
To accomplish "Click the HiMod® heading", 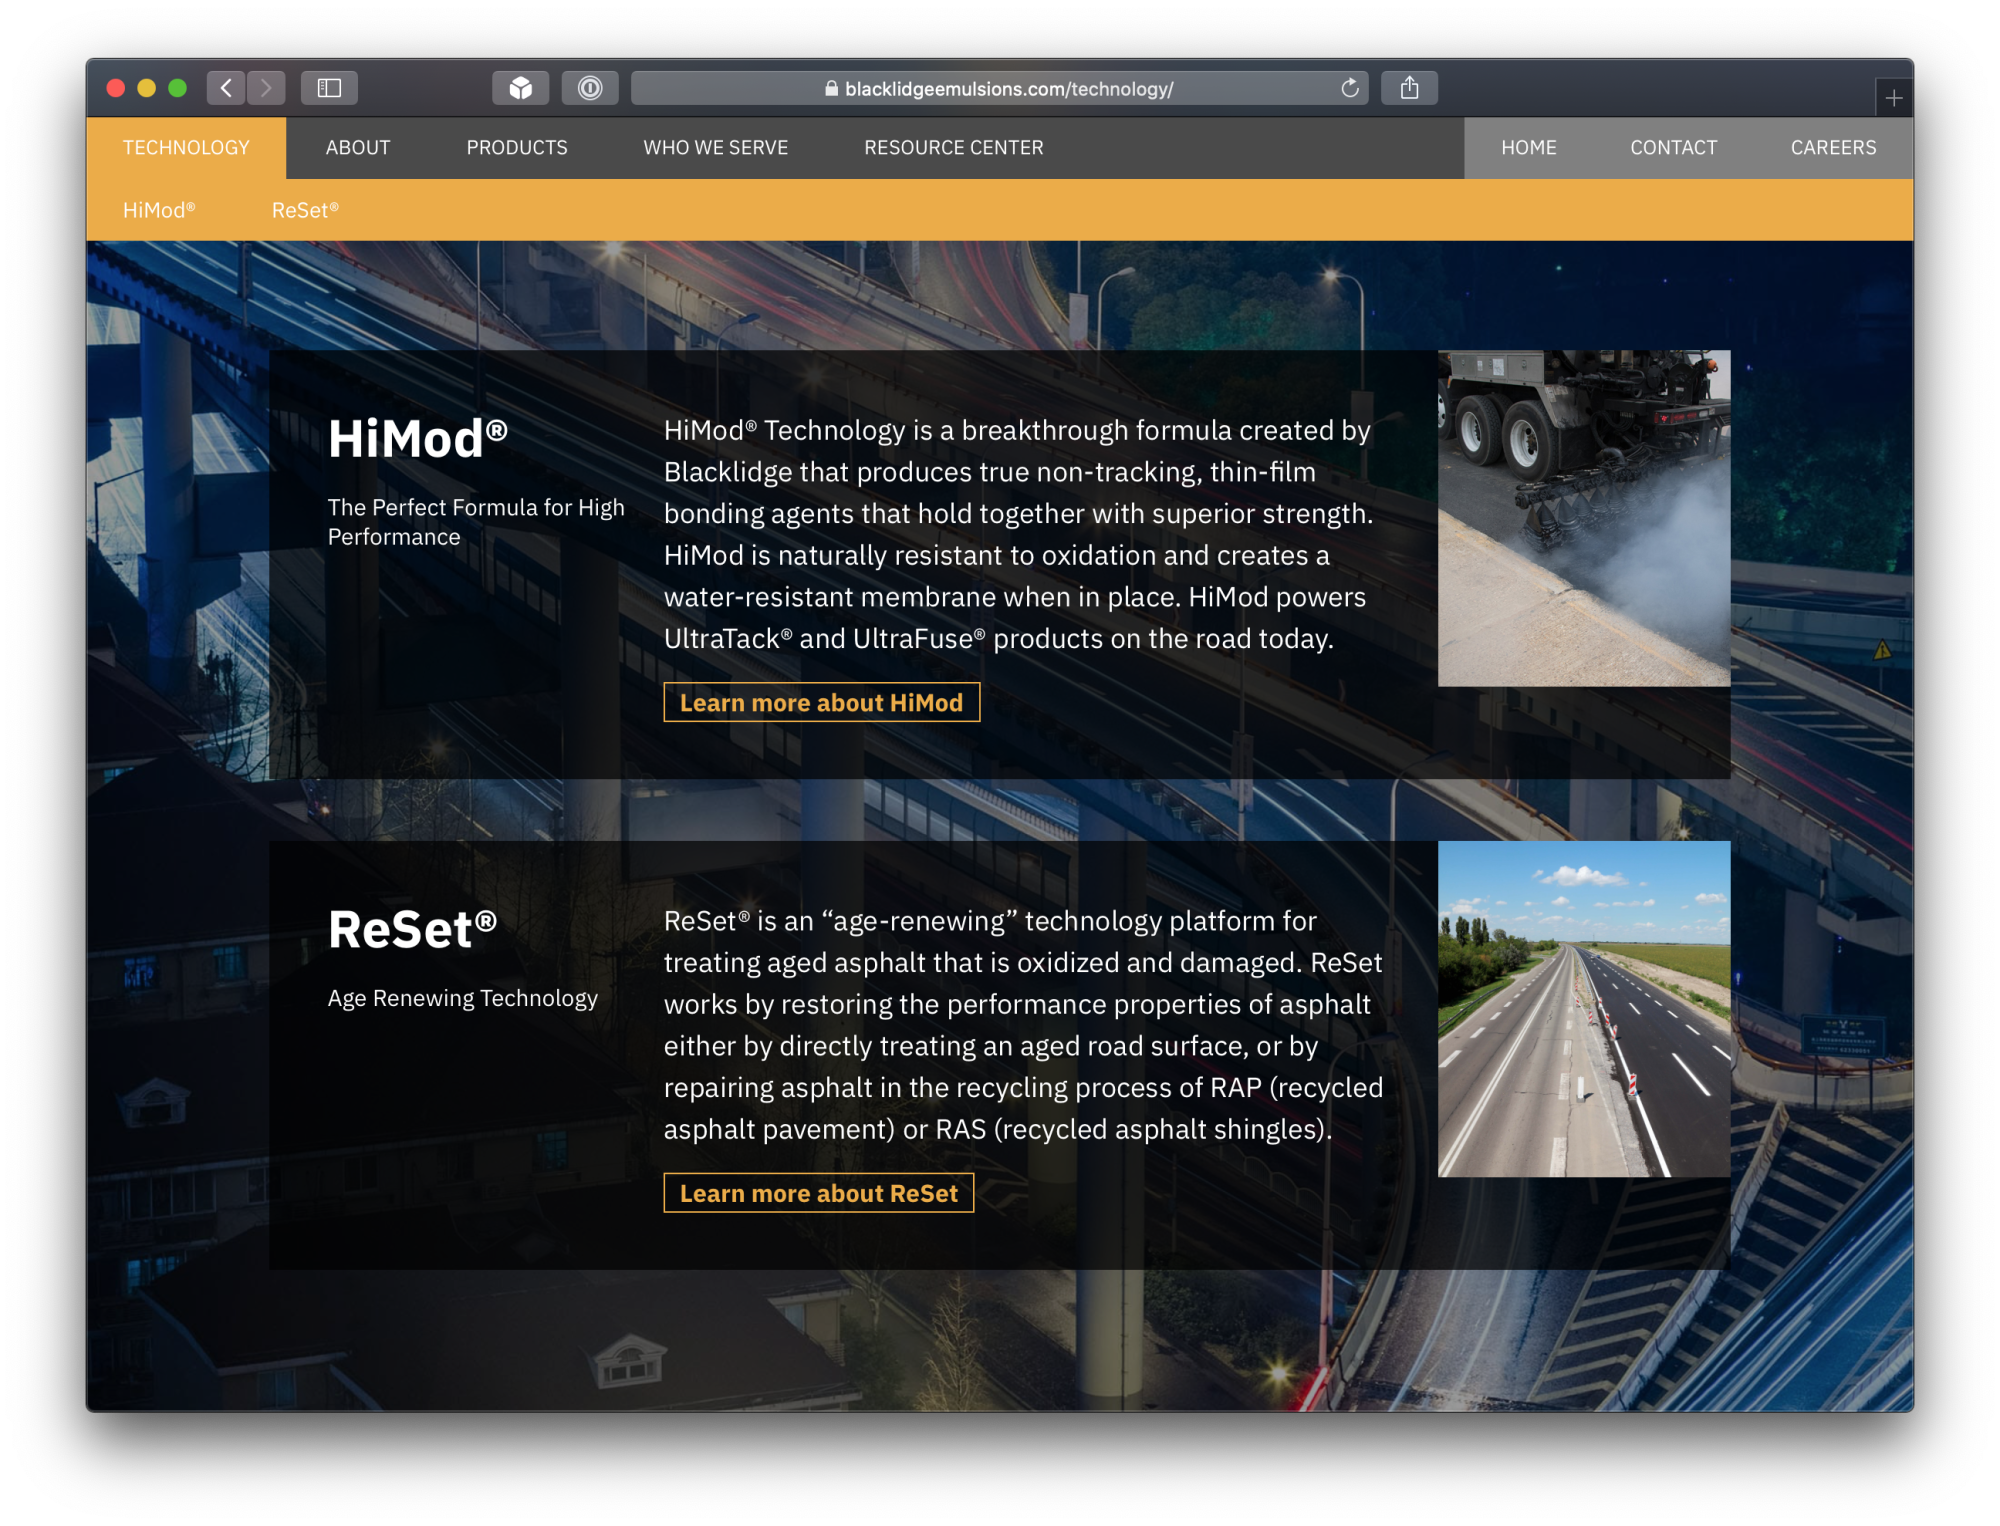I will coord(418,439).
